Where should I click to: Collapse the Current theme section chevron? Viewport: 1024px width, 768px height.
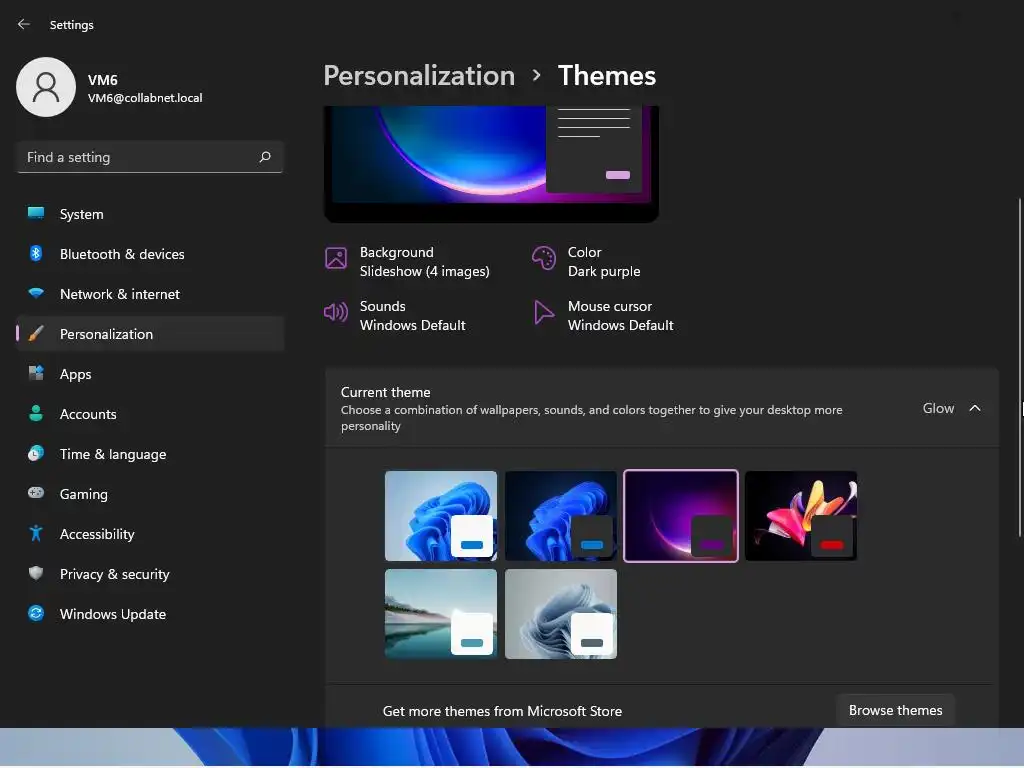[x=975, y=408]
